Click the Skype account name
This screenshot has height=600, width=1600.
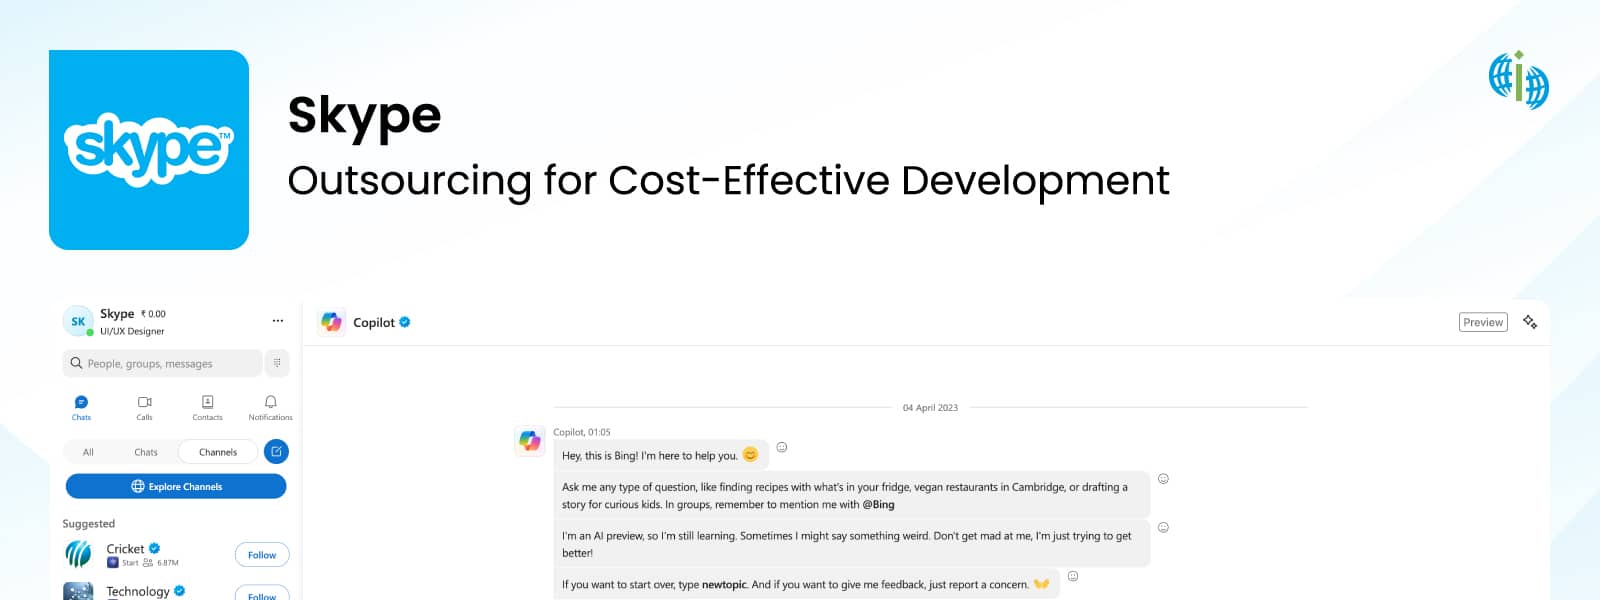(117, 313)
